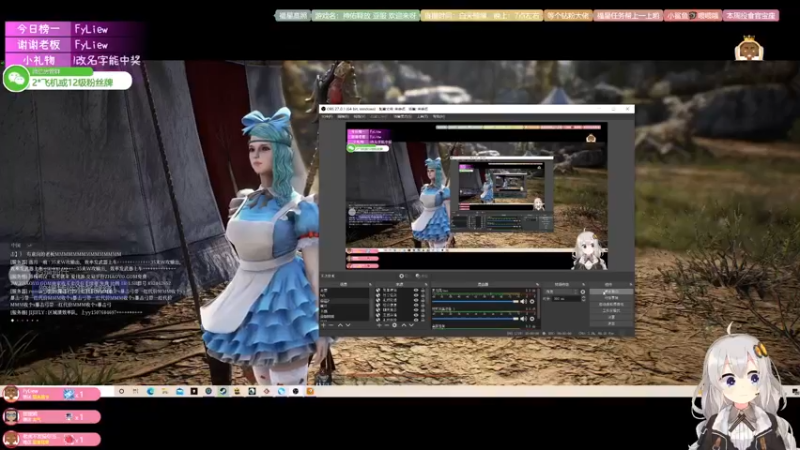Screen dimensions: 800x450
Task: Open the transition properties gear in Scene Transitions
Action: pyautogui.click(x=583, y=292)
